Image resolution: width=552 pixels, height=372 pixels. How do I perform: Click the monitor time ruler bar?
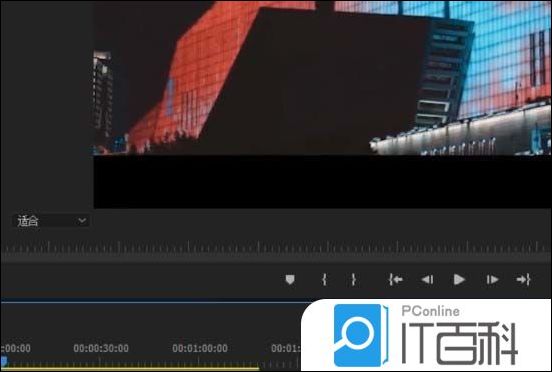(276, 248)
